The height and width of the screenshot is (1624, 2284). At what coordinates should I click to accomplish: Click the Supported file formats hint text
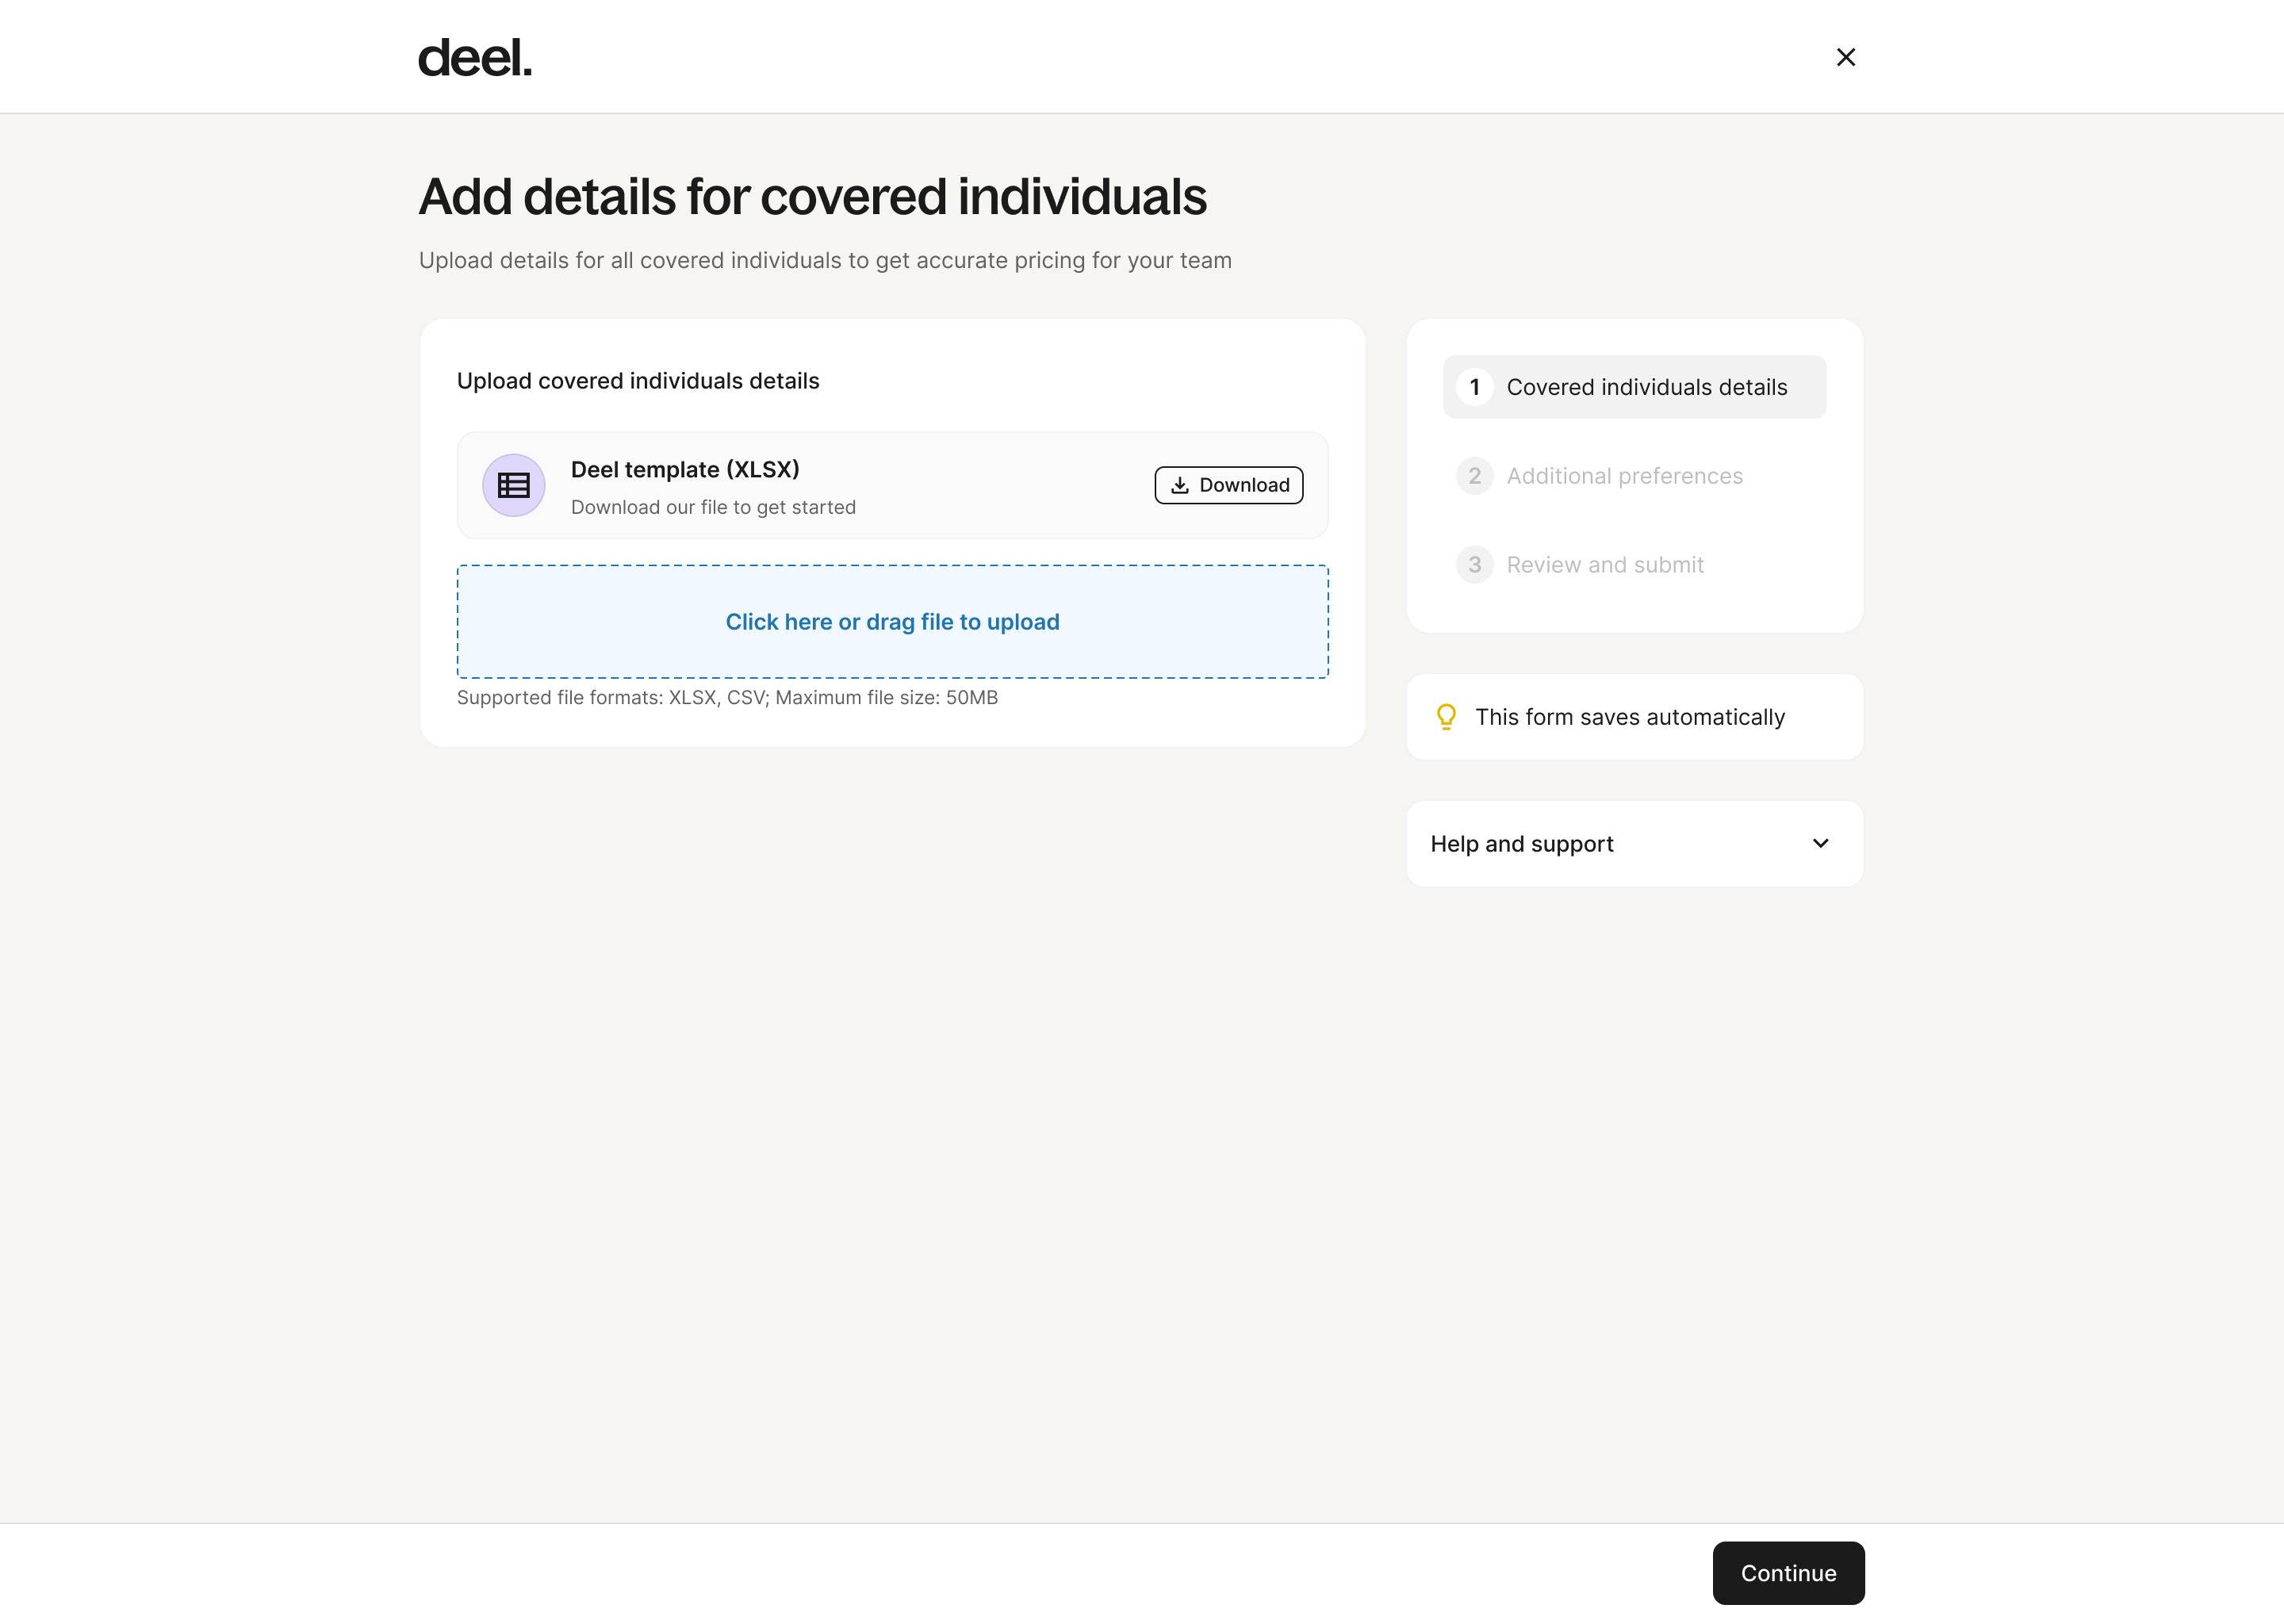coord(727,698)
